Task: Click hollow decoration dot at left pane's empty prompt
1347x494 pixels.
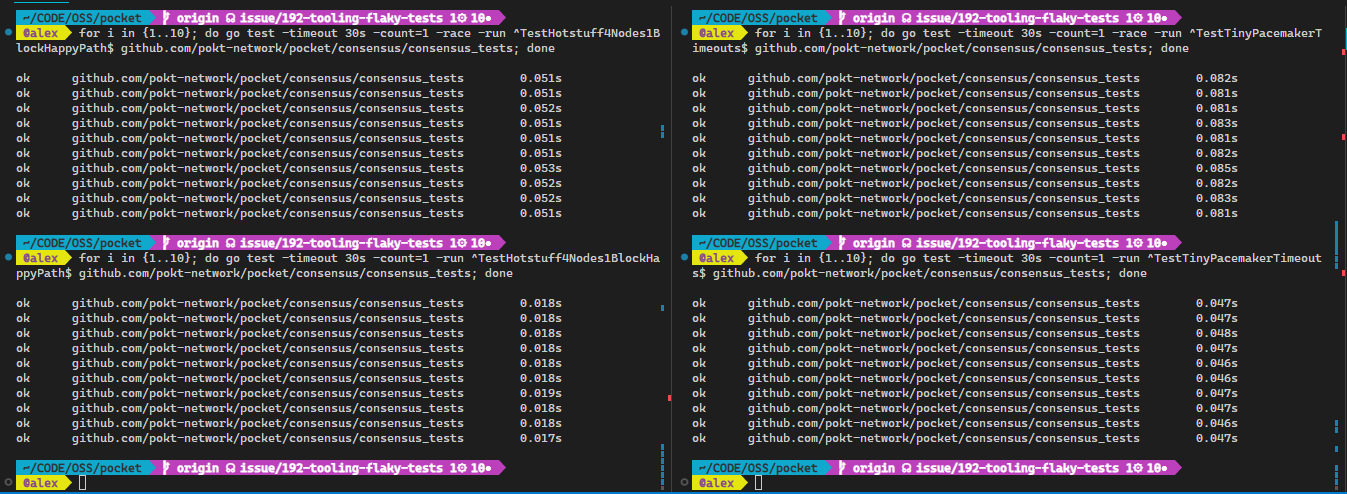Action: click(8, 483)
